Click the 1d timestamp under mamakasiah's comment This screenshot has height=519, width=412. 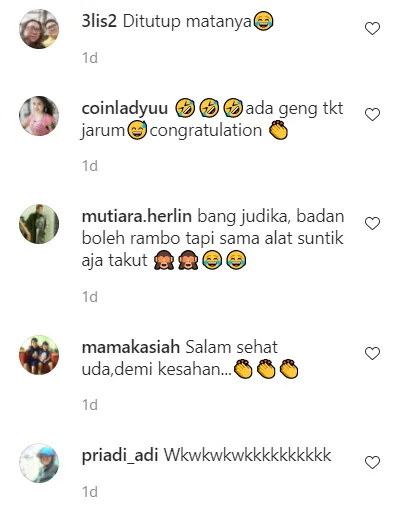click(x=90, y=405)
